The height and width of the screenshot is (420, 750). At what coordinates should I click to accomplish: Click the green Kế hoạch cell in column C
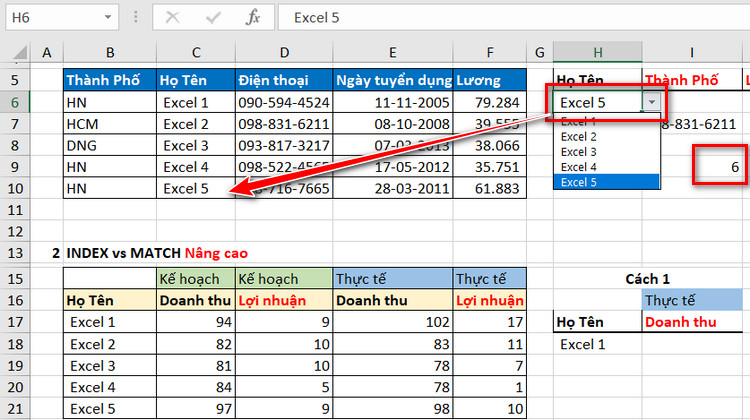(x=196, y=278)
